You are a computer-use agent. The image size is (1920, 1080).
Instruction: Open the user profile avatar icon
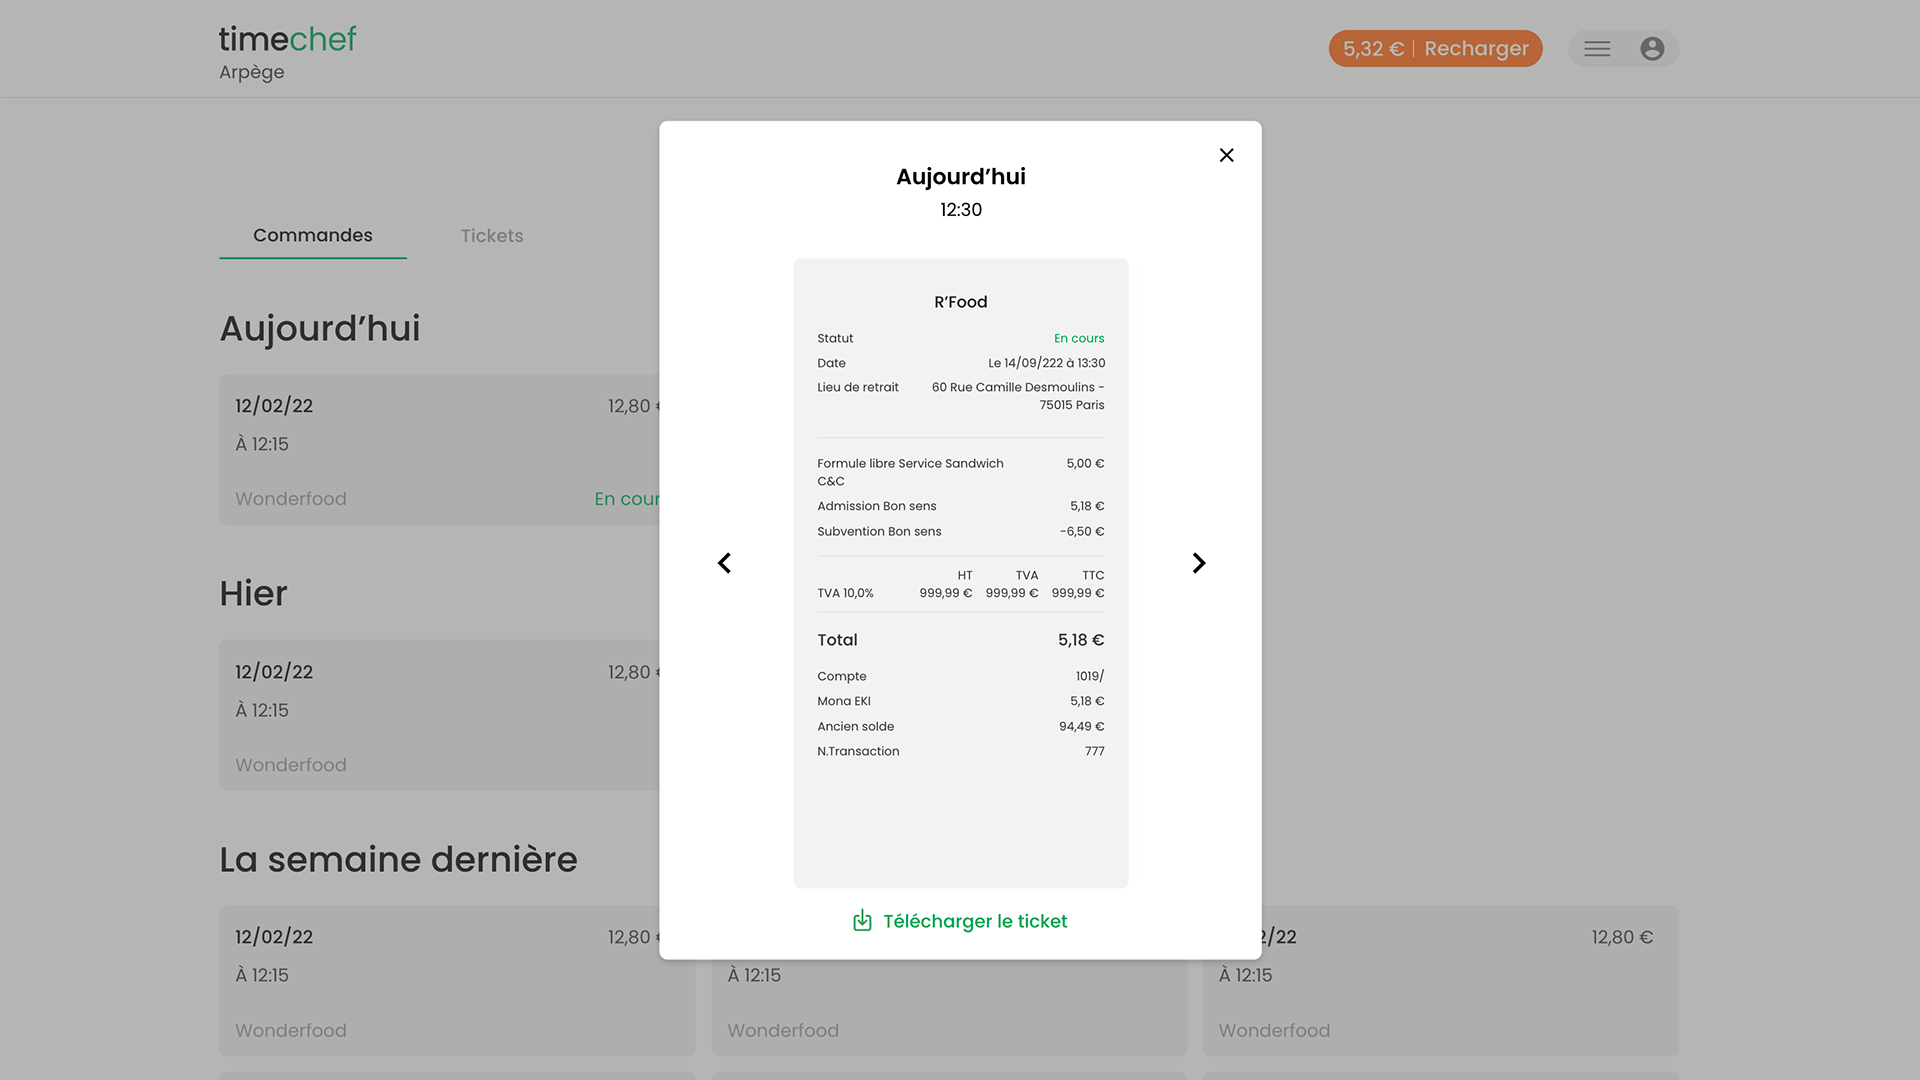[1652, 49]
